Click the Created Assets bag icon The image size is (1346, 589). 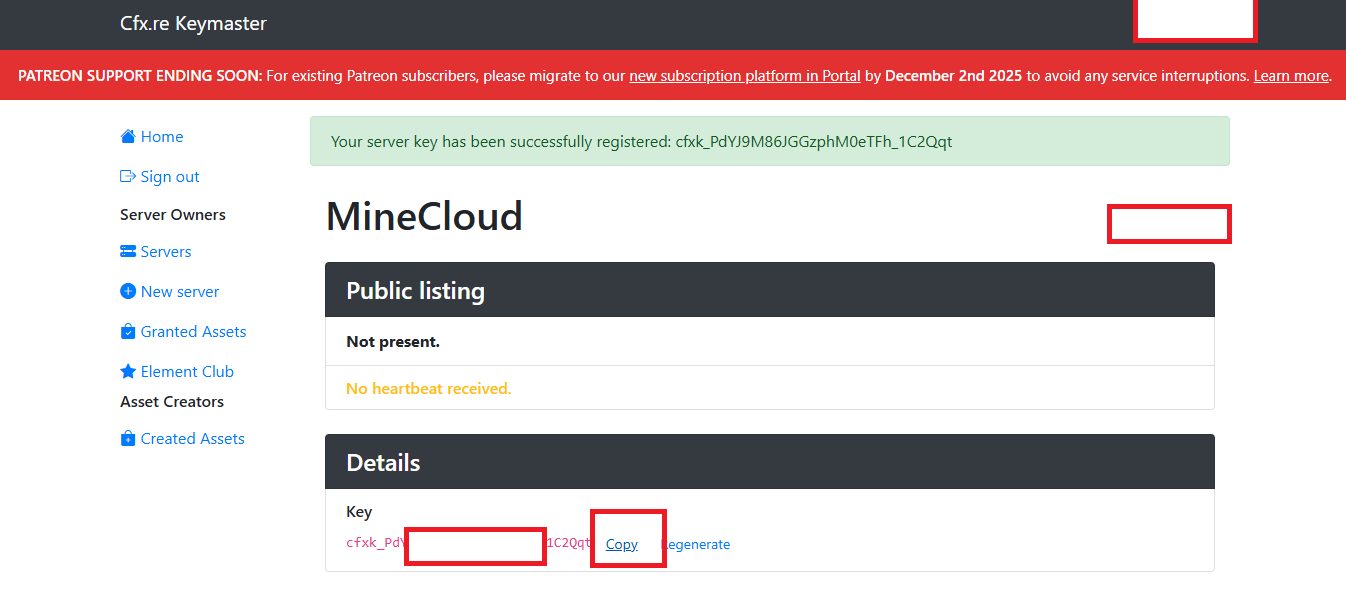click(x=128, y=439)
